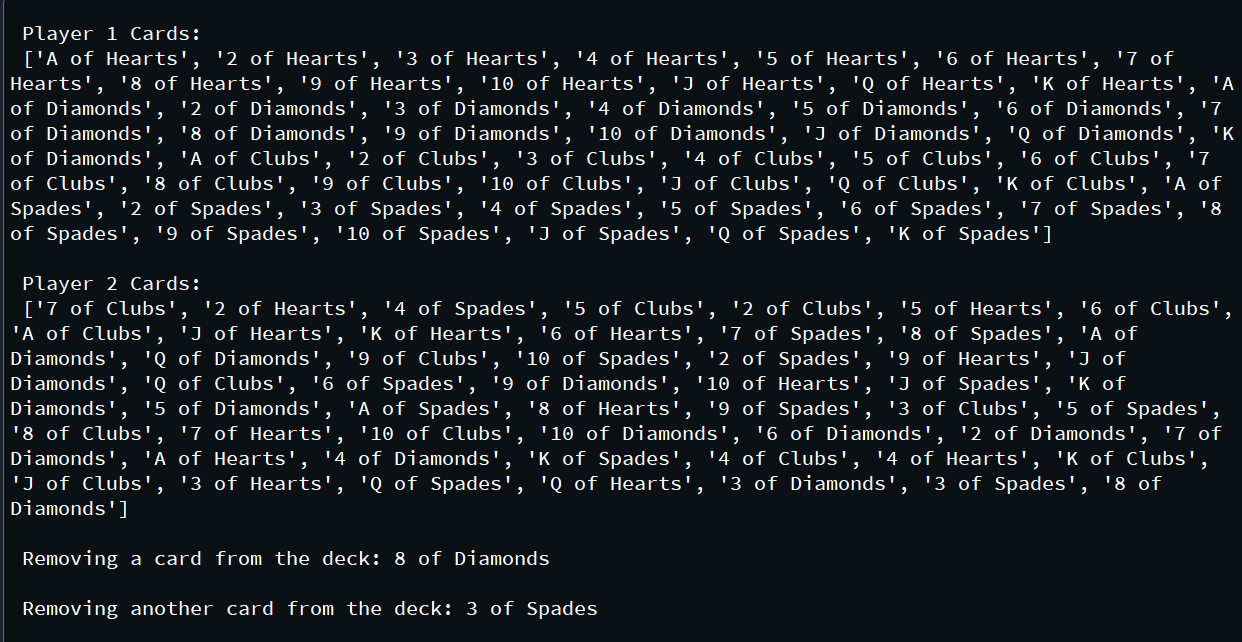Click the 'Player 1 Cards:' heading
Image resolution: width=1242 pixels, height=642 pixels.
[112, 34]
